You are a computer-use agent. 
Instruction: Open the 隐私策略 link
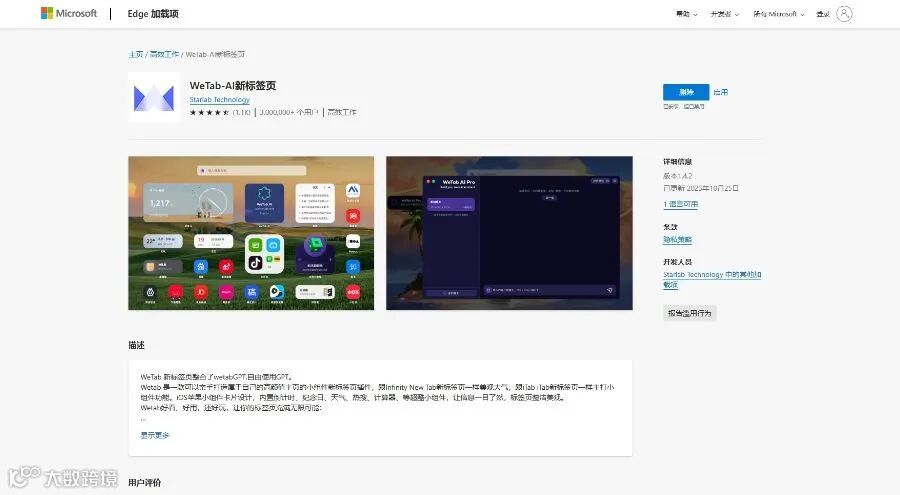678,240
